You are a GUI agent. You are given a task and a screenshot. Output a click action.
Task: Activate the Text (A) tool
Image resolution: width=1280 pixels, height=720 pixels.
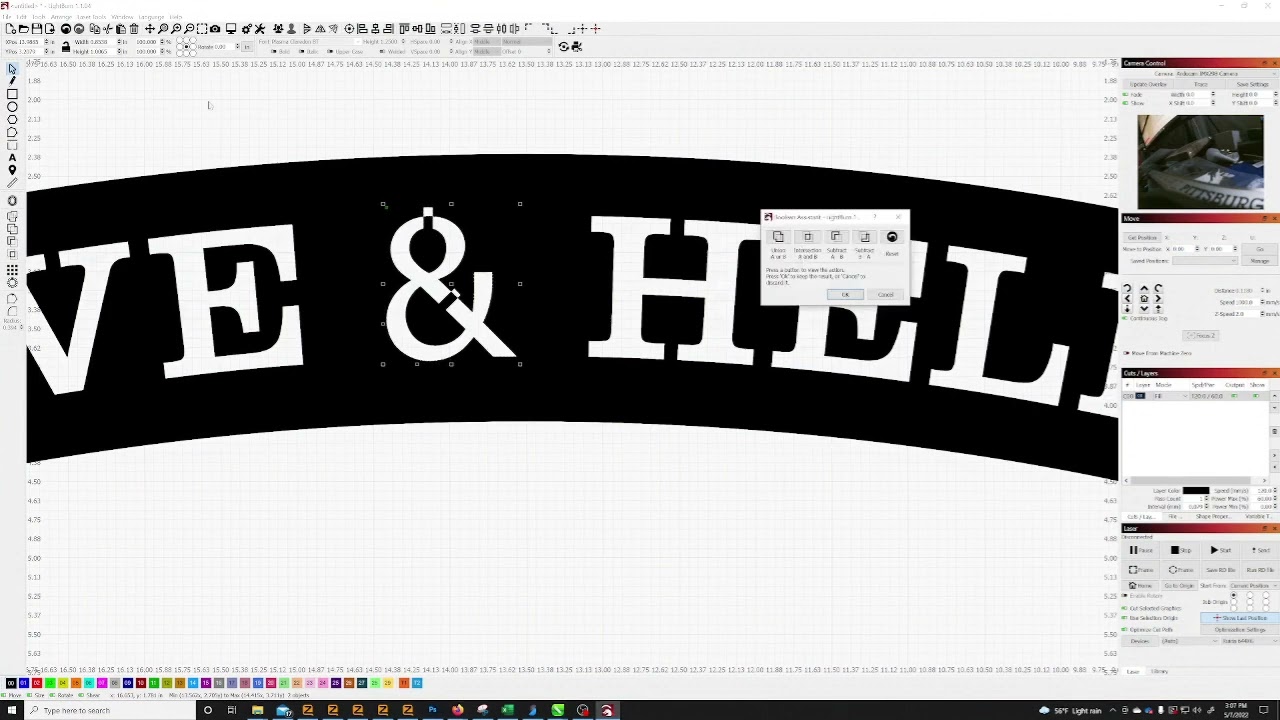tap(12, 158)
